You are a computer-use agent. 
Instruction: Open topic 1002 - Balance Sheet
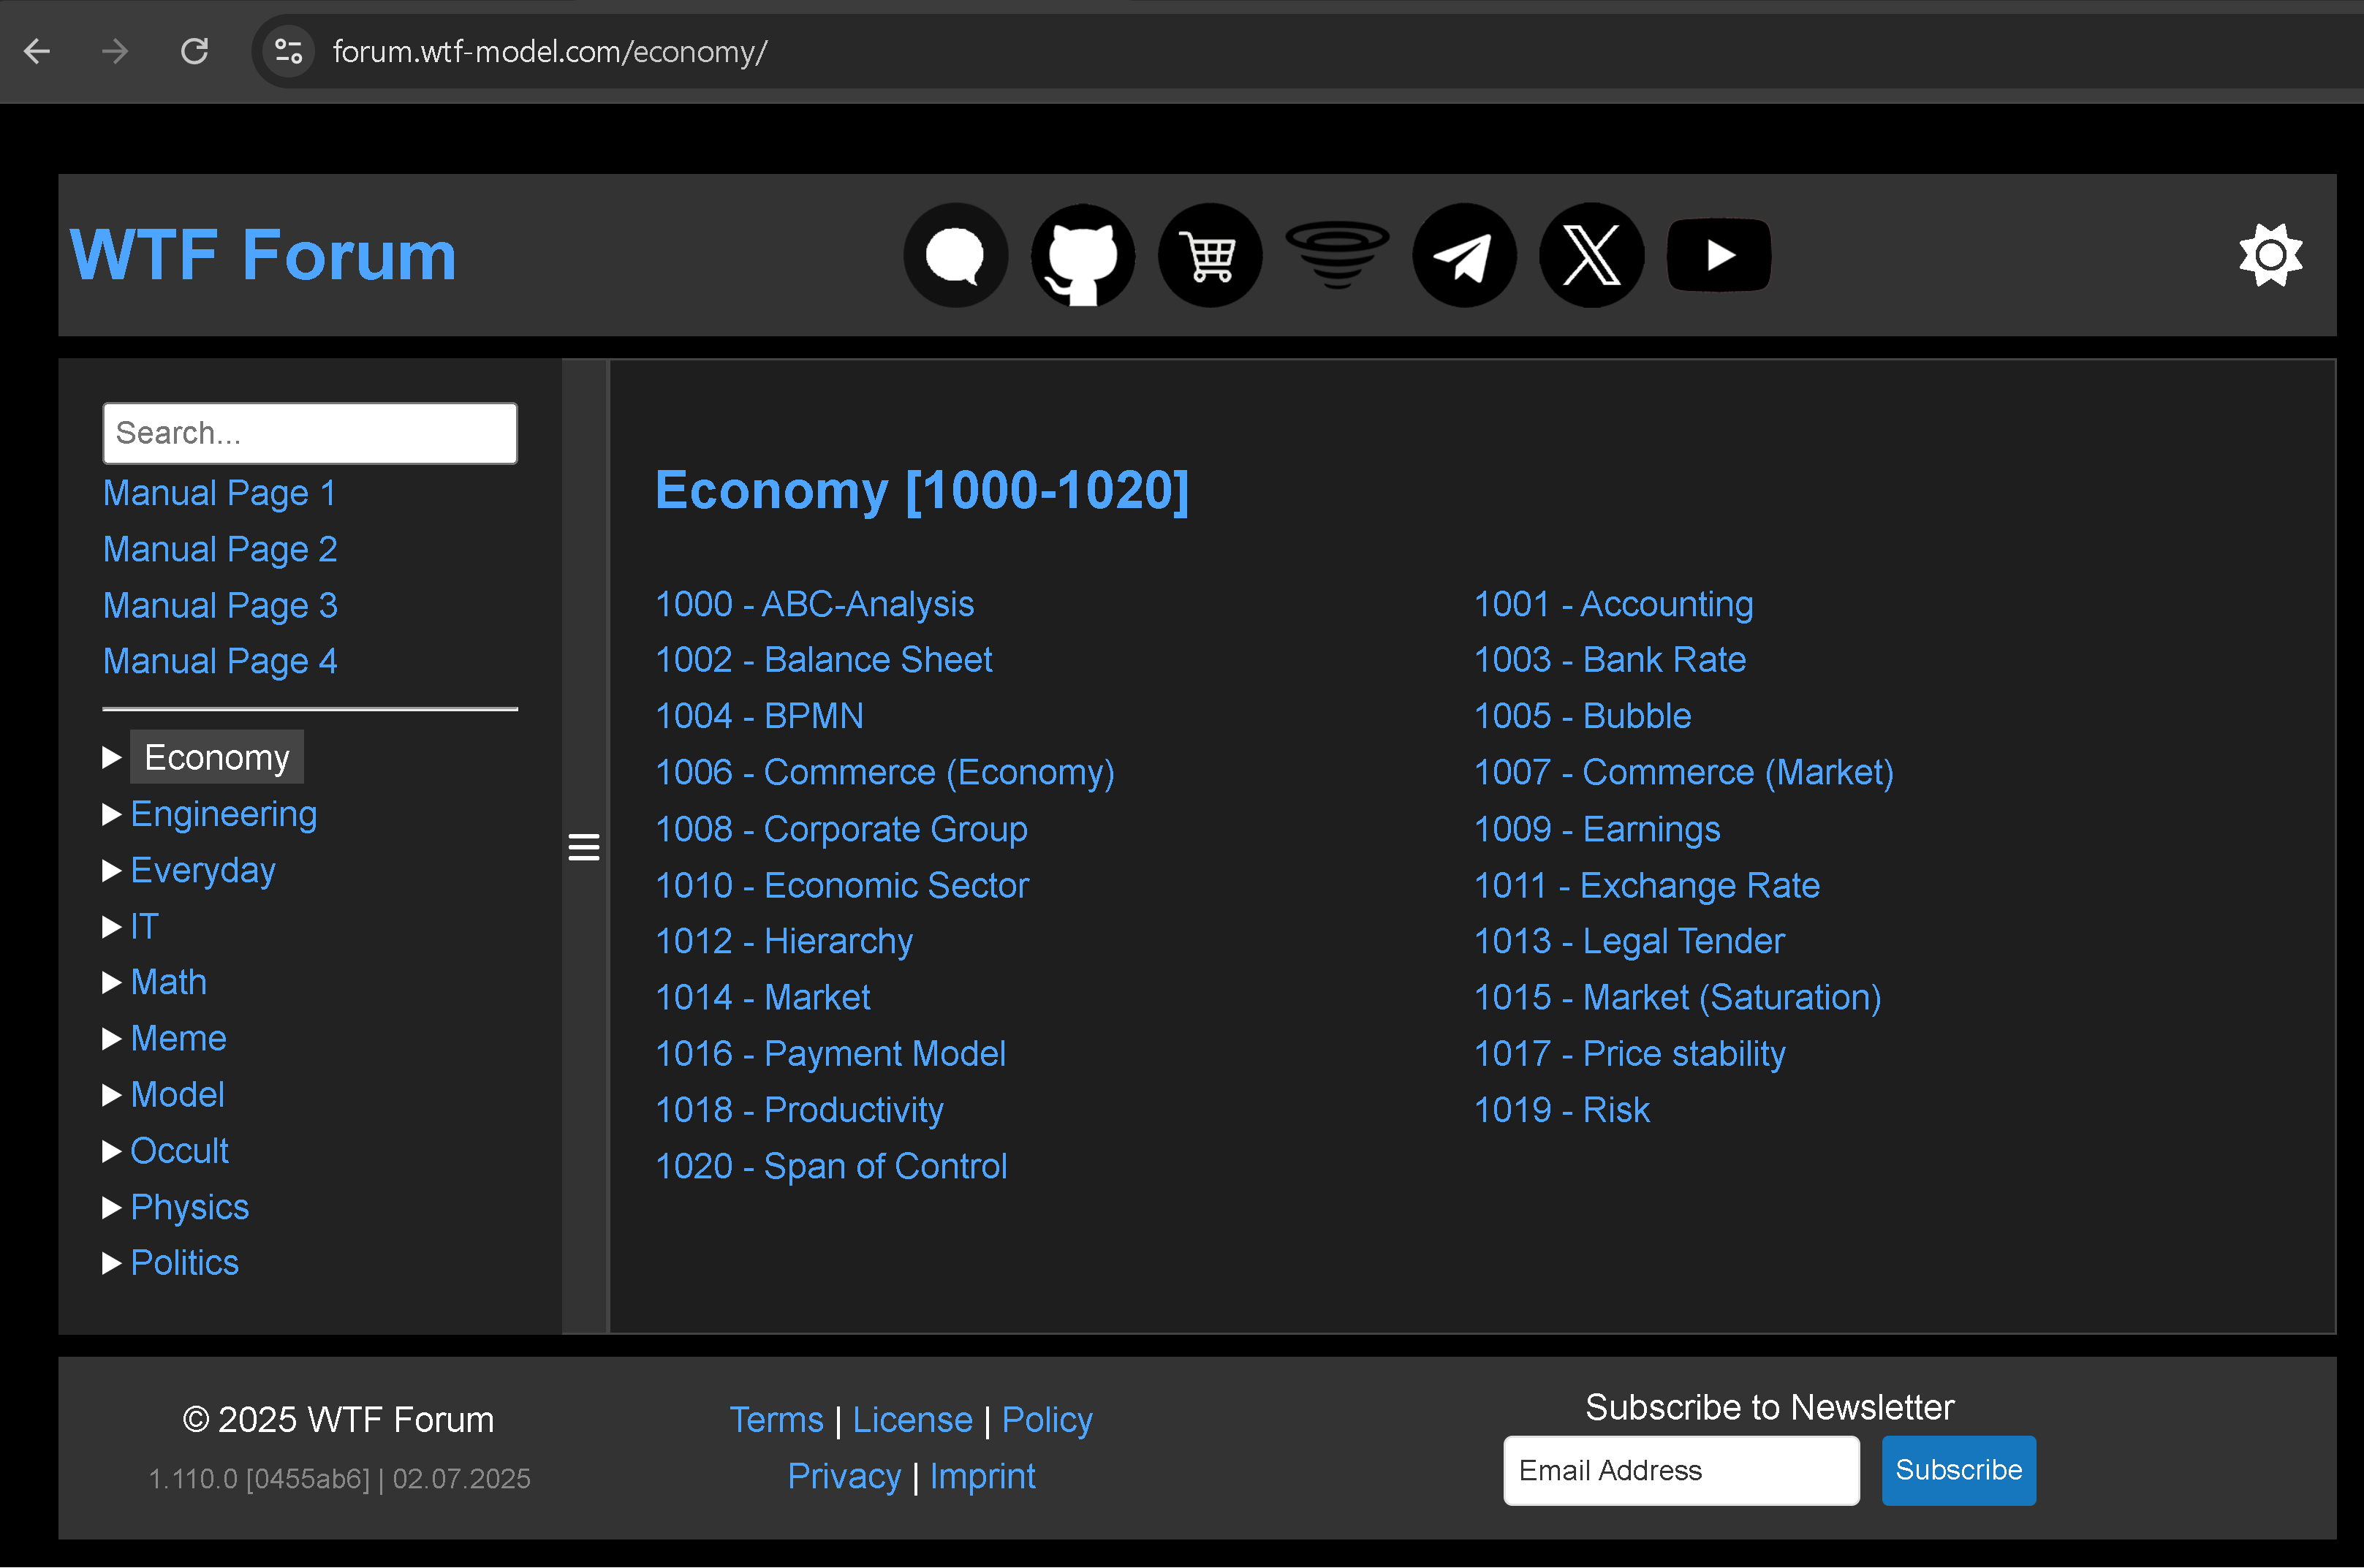point(823,660)
